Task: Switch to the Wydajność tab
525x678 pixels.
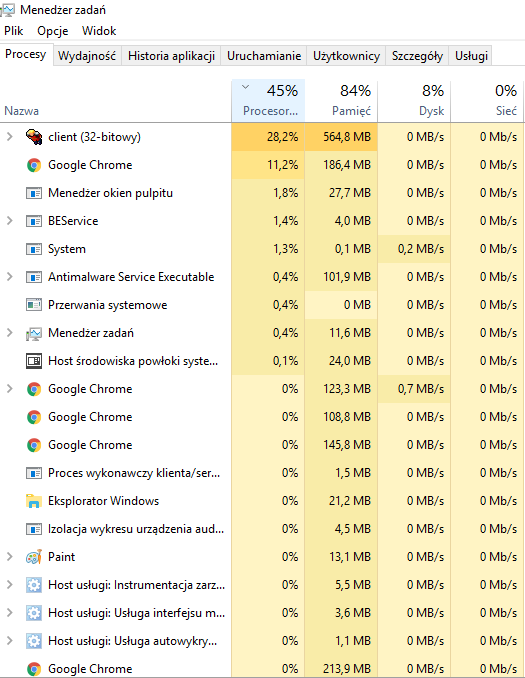Action: (x=87, y=56)
